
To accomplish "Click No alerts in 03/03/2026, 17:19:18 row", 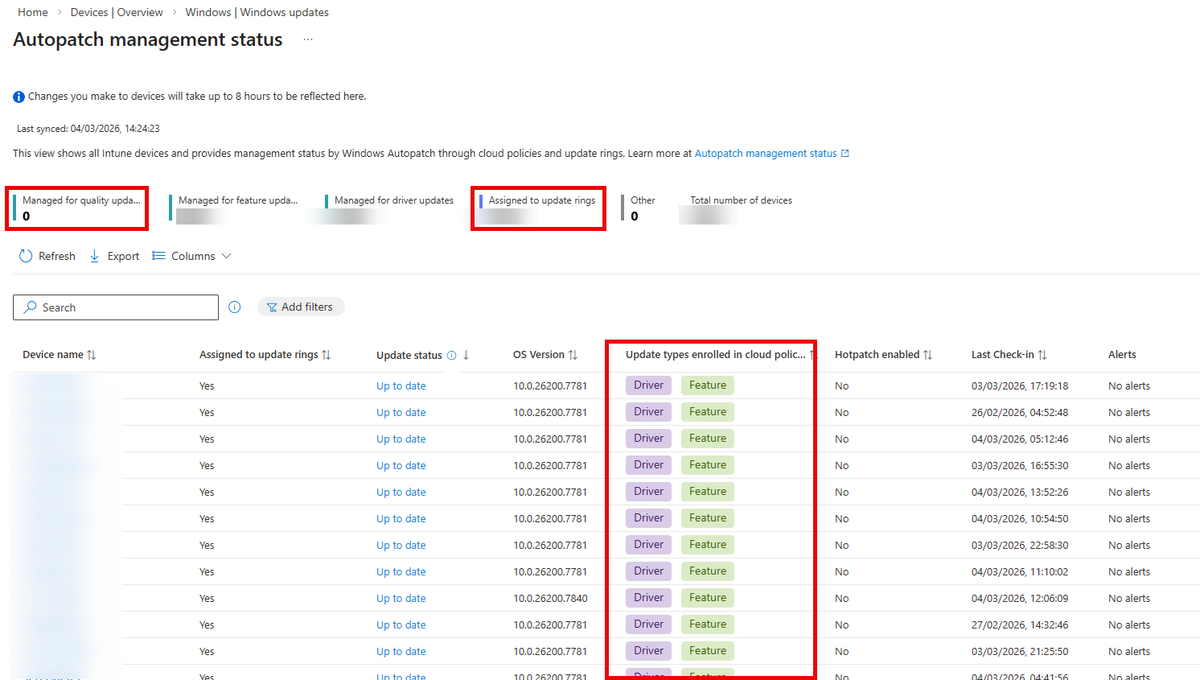I will tap(1129, 386).
